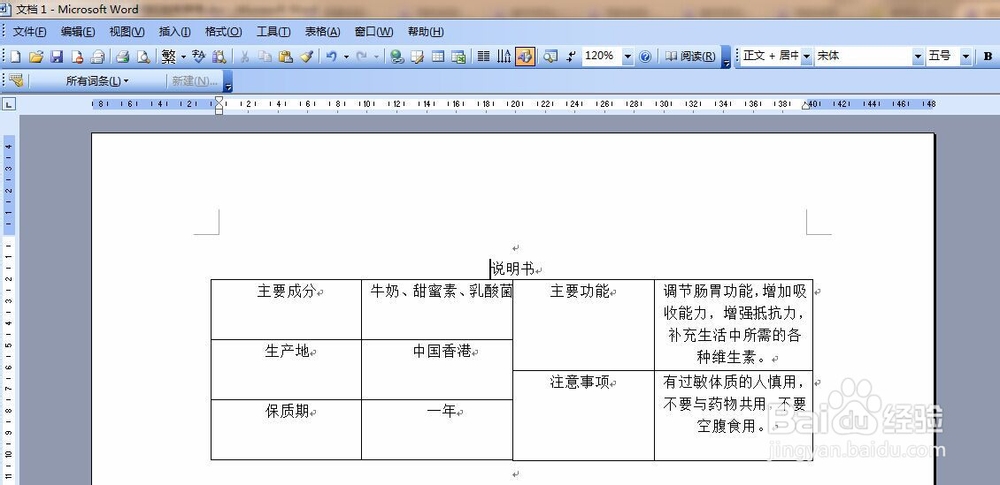1000x485 pixels.
Task: Toggle the Document Map pane
Action: pos(550,57)
